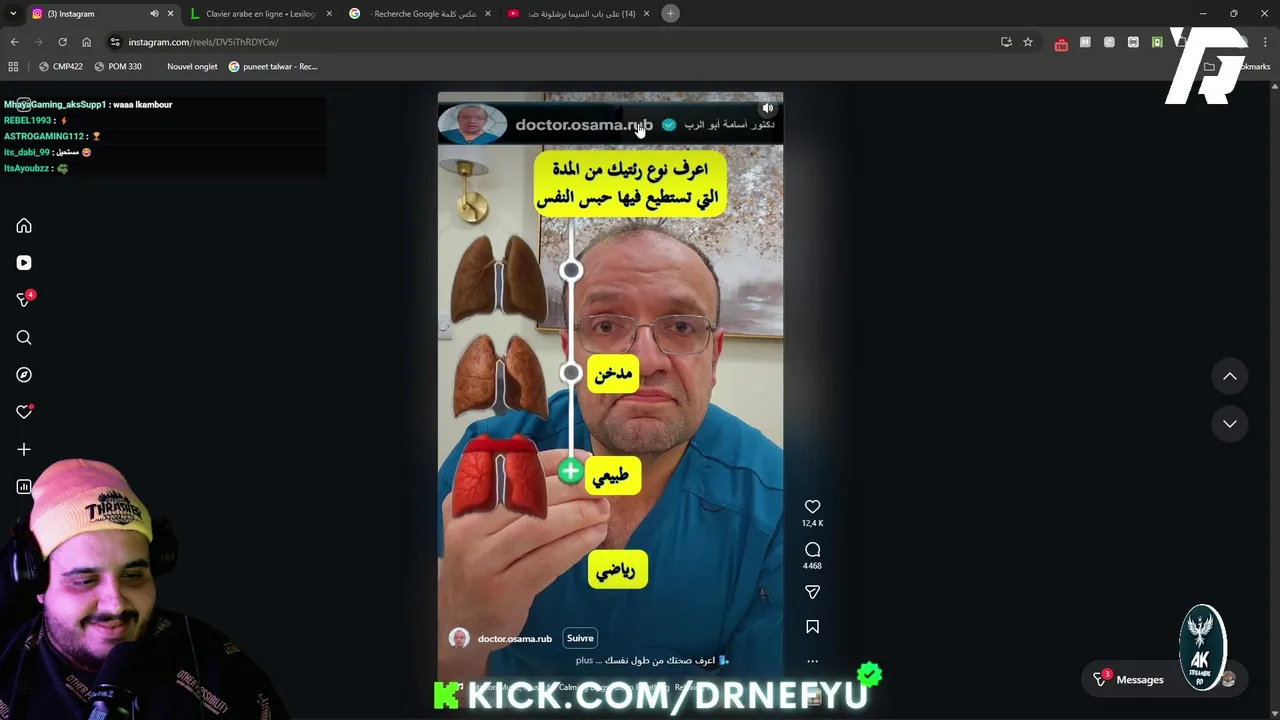Go to the next reel with down chevron
Image resolution: width=1280 pixels, height=720 pixels.
tap(1230, 424)
